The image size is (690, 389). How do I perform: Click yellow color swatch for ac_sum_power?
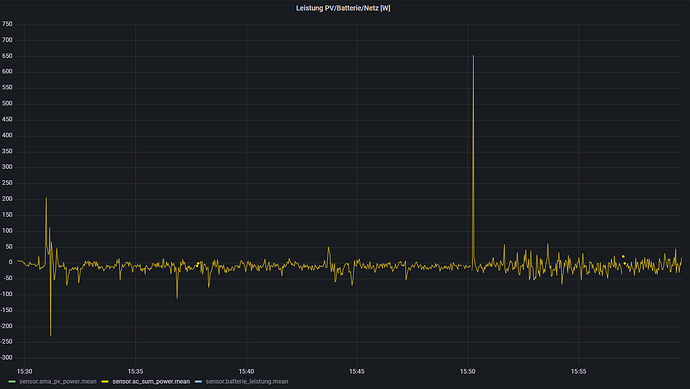click(x=105, y=382)
